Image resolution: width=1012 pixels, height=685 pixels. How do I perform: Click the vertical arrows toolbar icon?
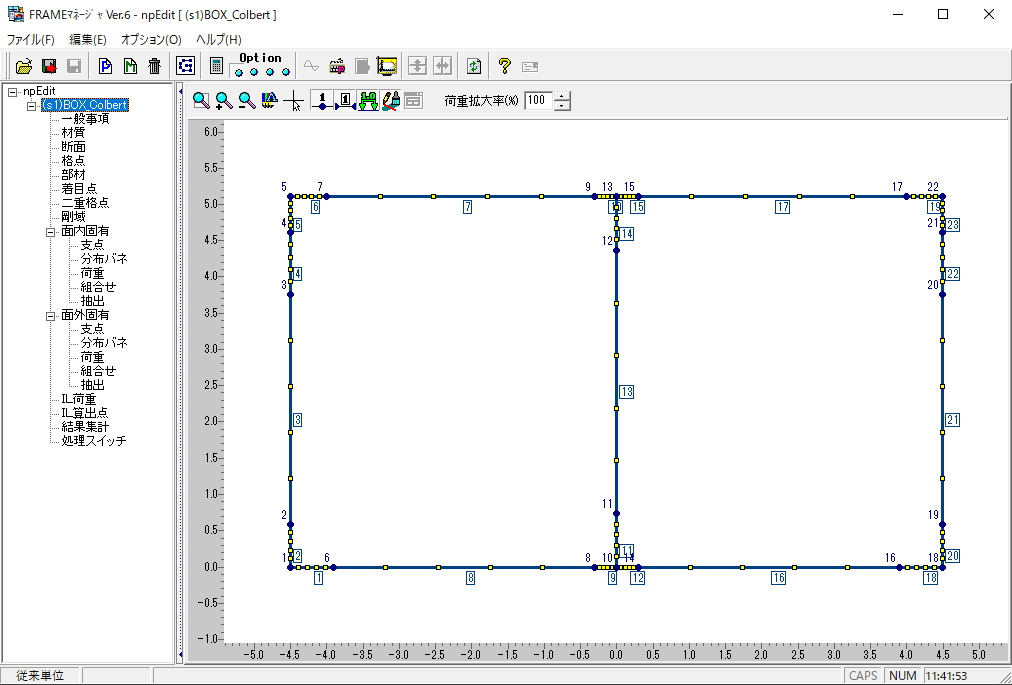click(418, 66)
